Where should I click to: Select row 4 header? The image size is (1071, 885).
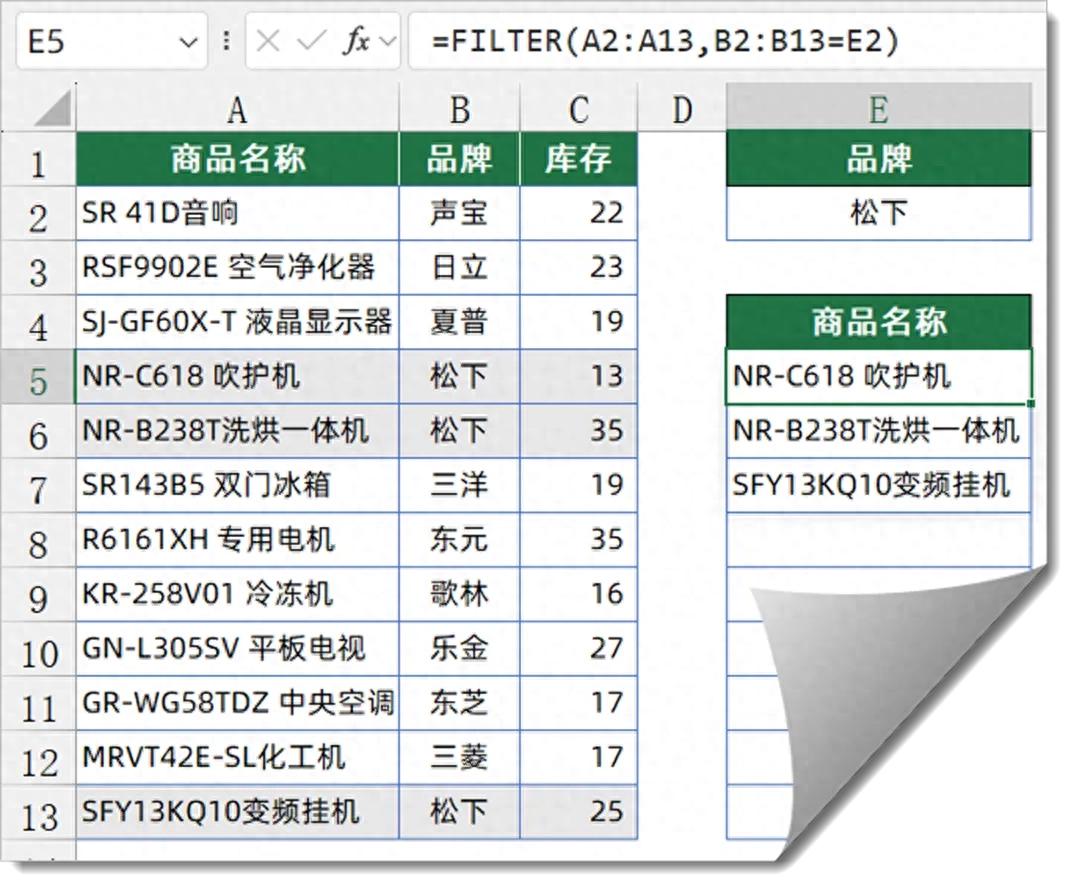38,322
